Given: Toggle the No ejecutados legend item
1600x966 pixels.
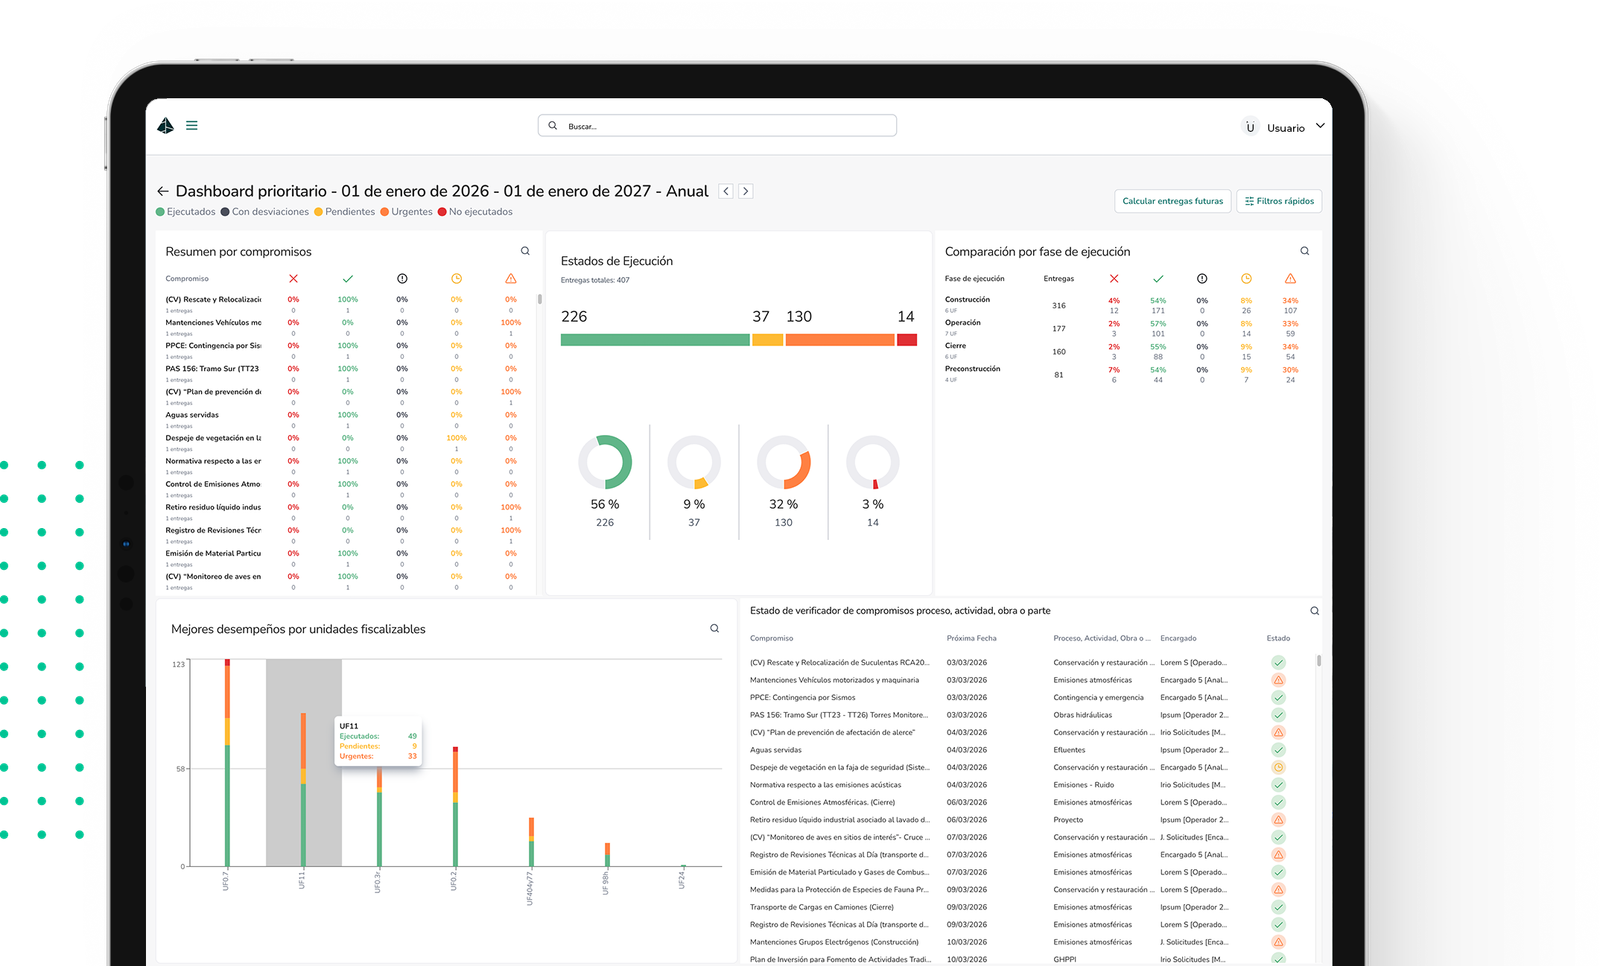Looking at the screenshot, I should (475, 212).
